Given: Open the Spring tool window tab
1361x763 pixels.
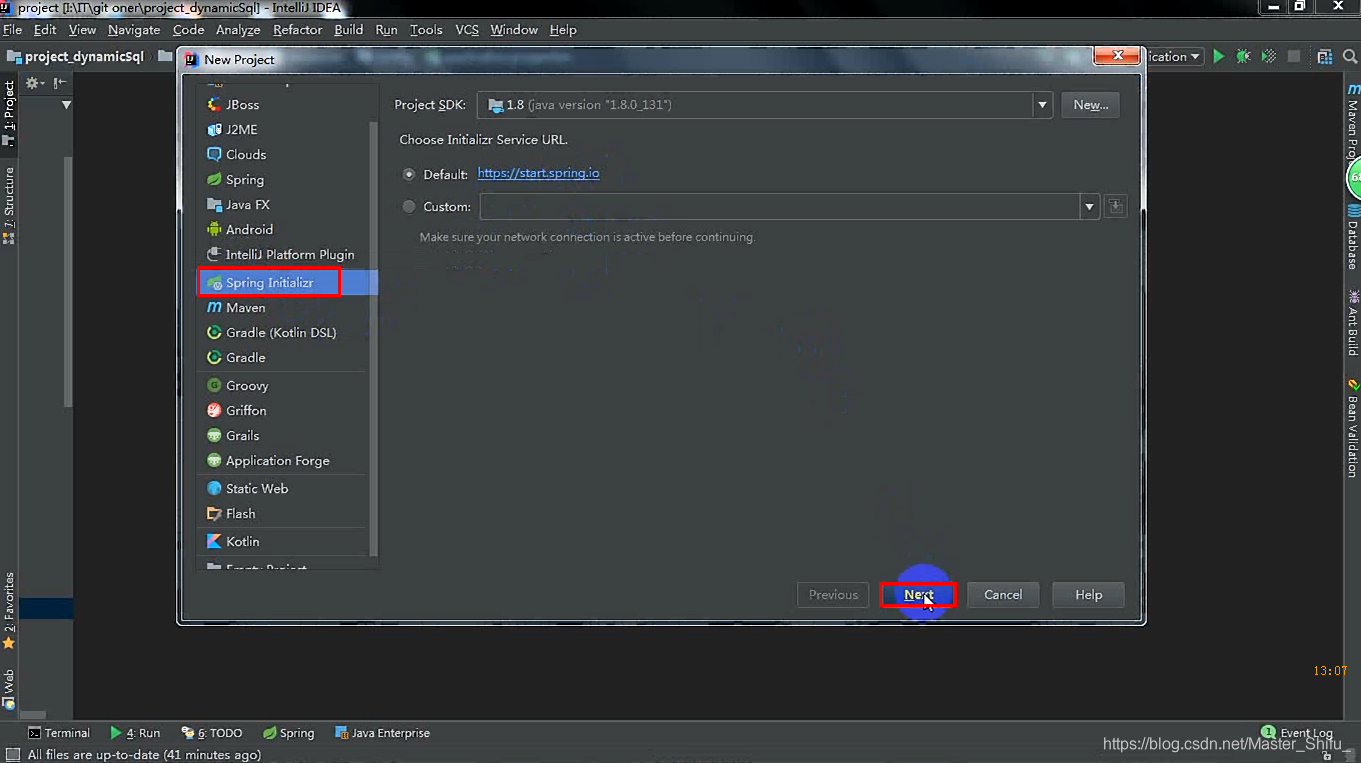Looking at the screenshot, I should click(288, 733).
